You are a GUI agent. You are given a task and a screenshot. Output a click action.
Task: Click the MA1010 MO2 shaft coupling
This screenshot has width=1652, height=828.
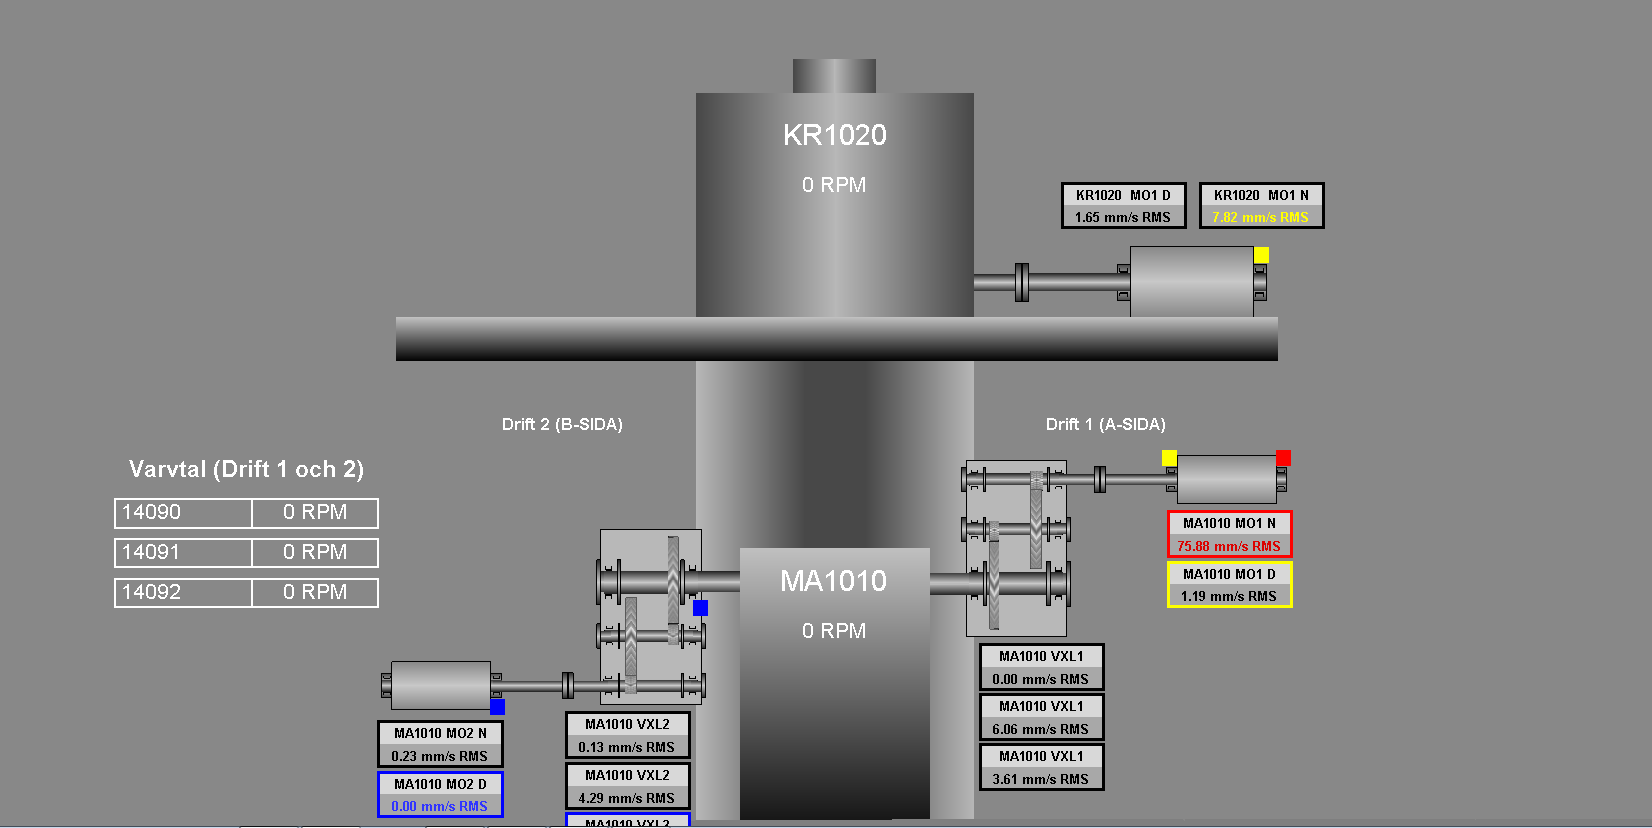567,685
